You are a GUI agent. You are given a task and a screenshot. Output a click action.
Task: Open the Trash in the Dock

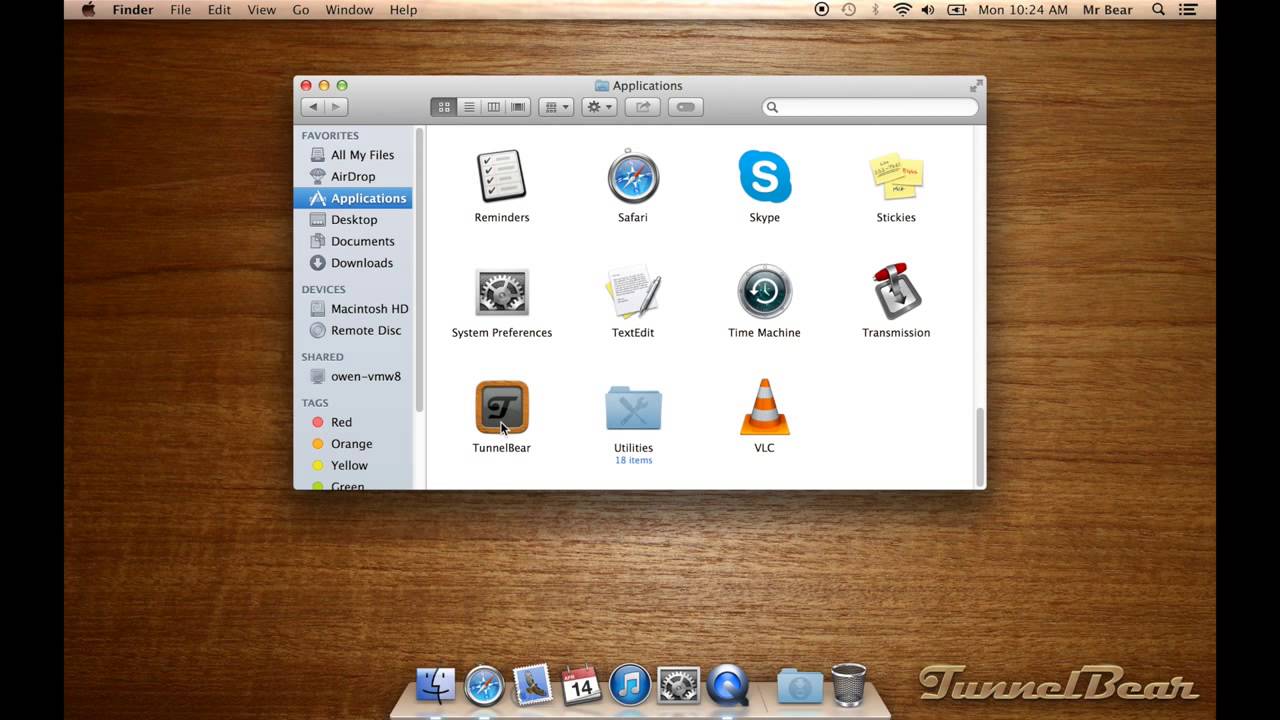848,685
